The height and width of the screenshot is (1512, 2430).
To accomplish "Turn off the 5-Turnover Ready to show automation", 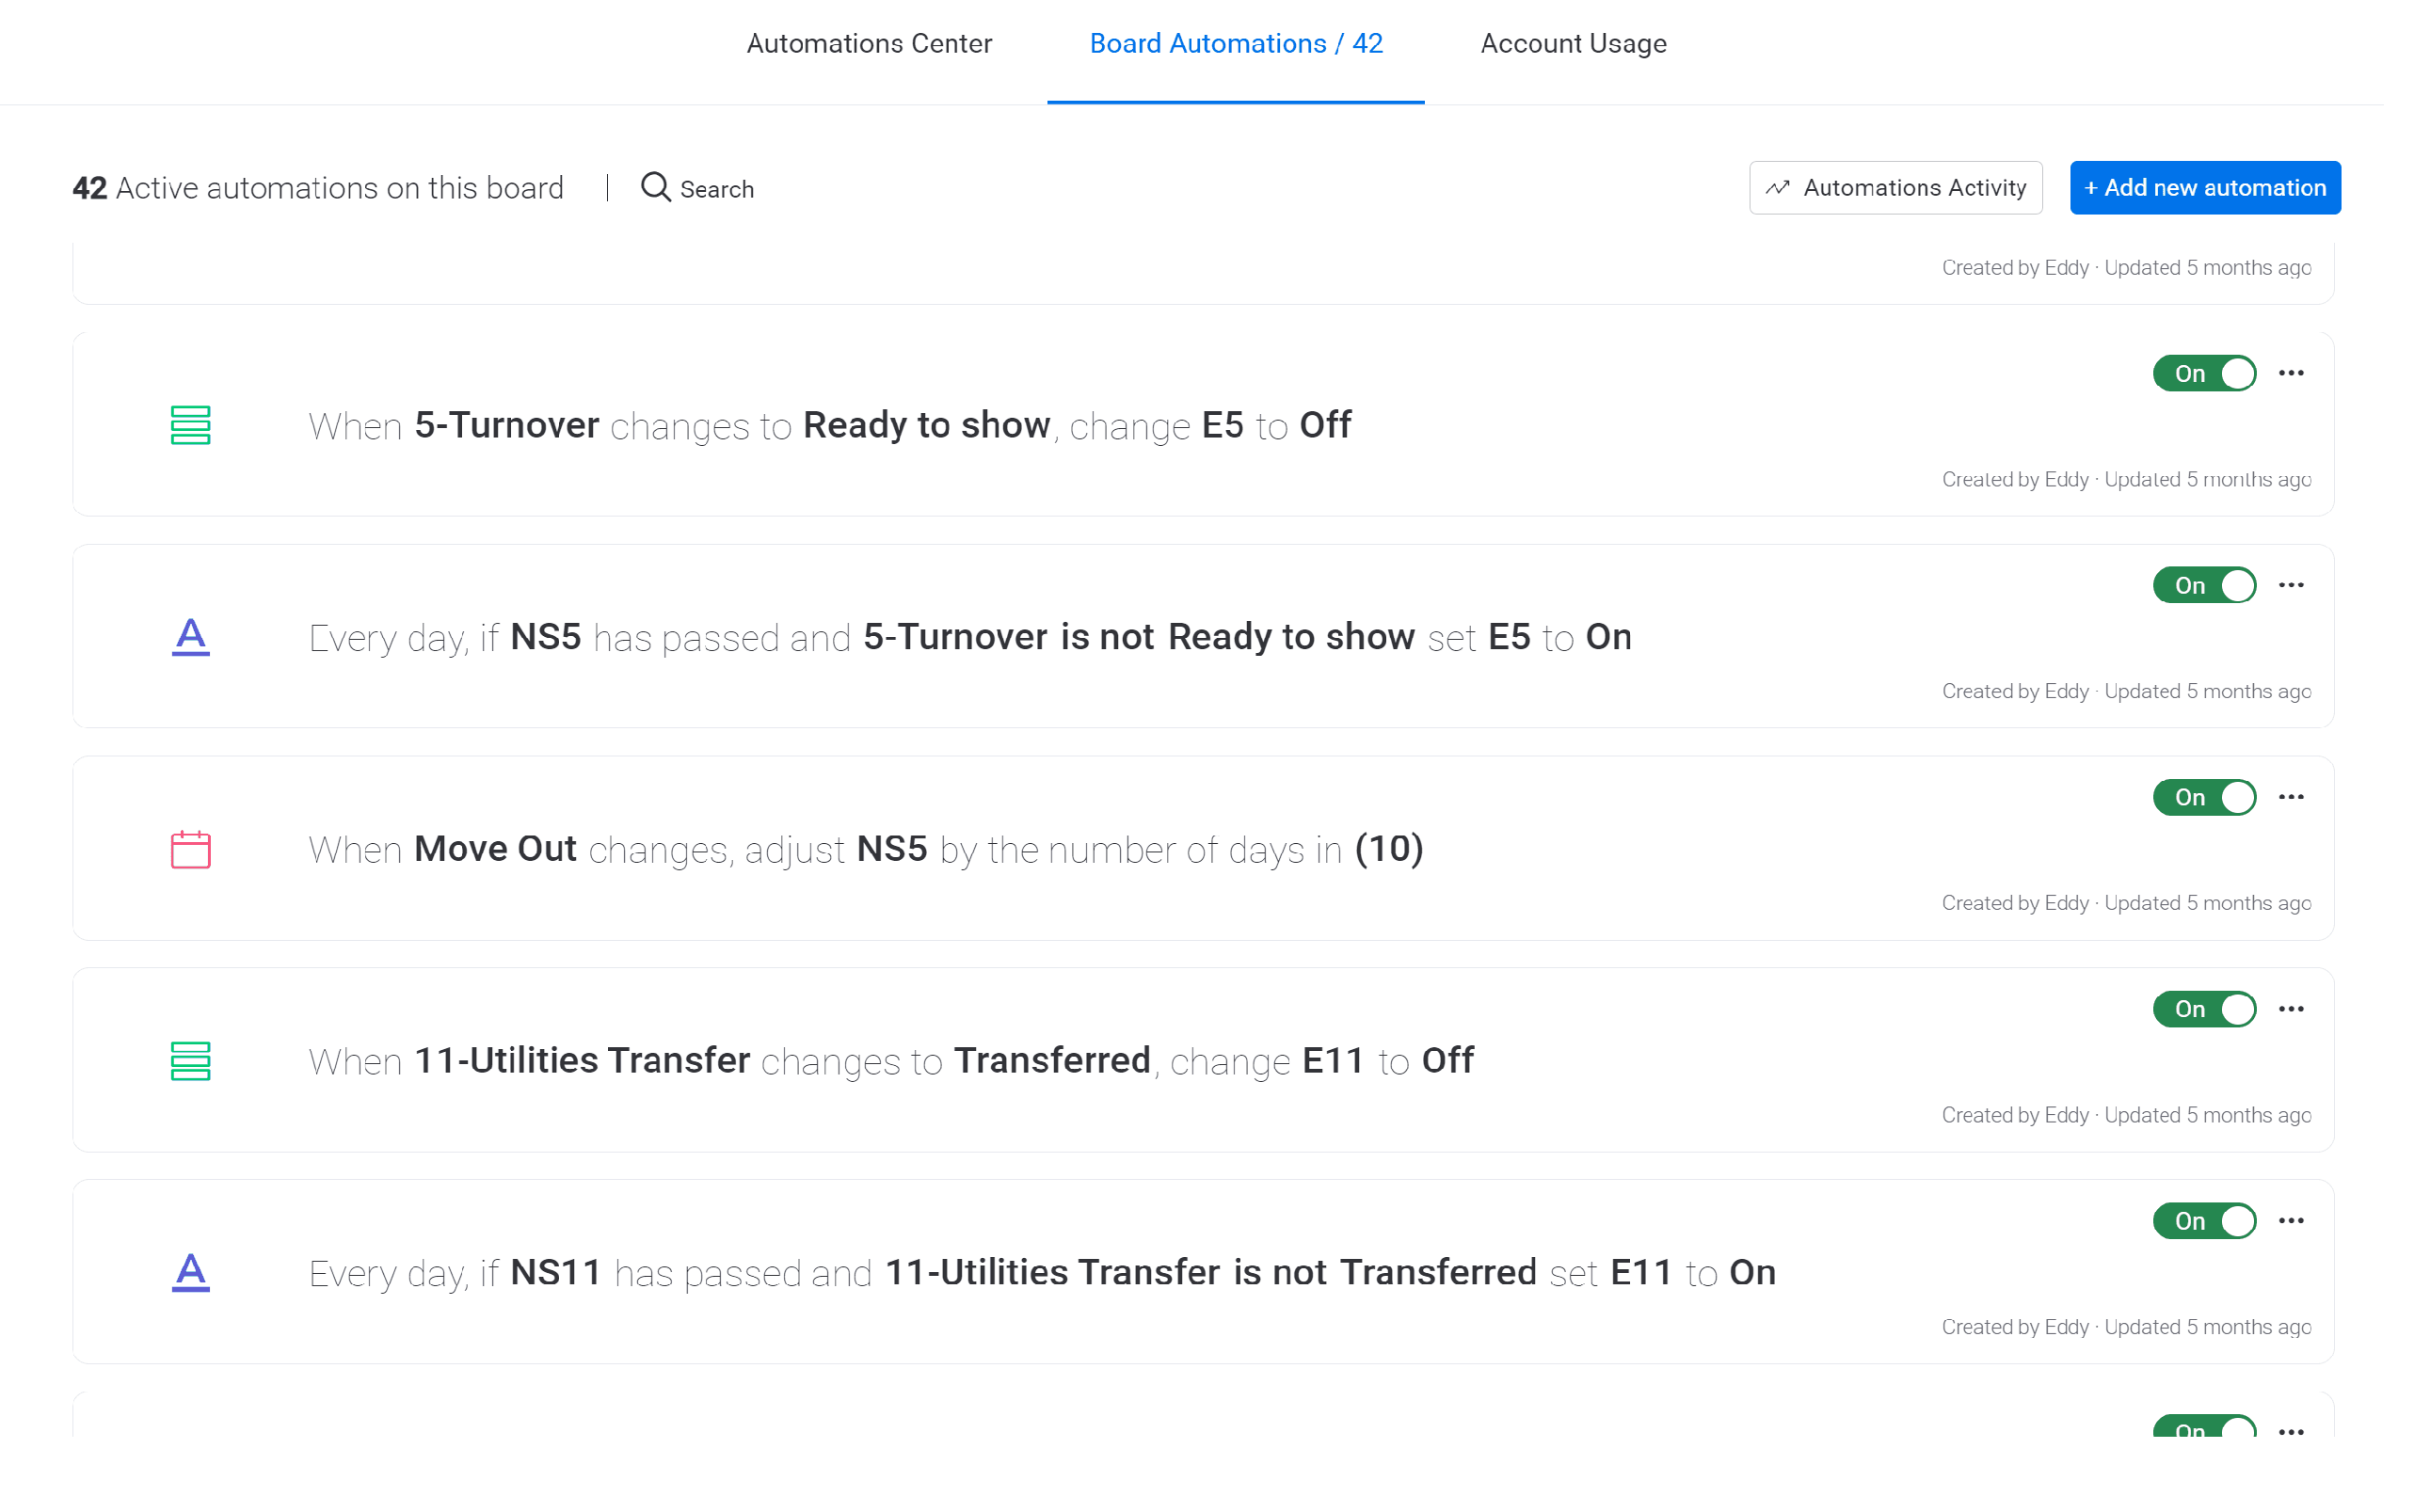I will tap(2204, 373).
